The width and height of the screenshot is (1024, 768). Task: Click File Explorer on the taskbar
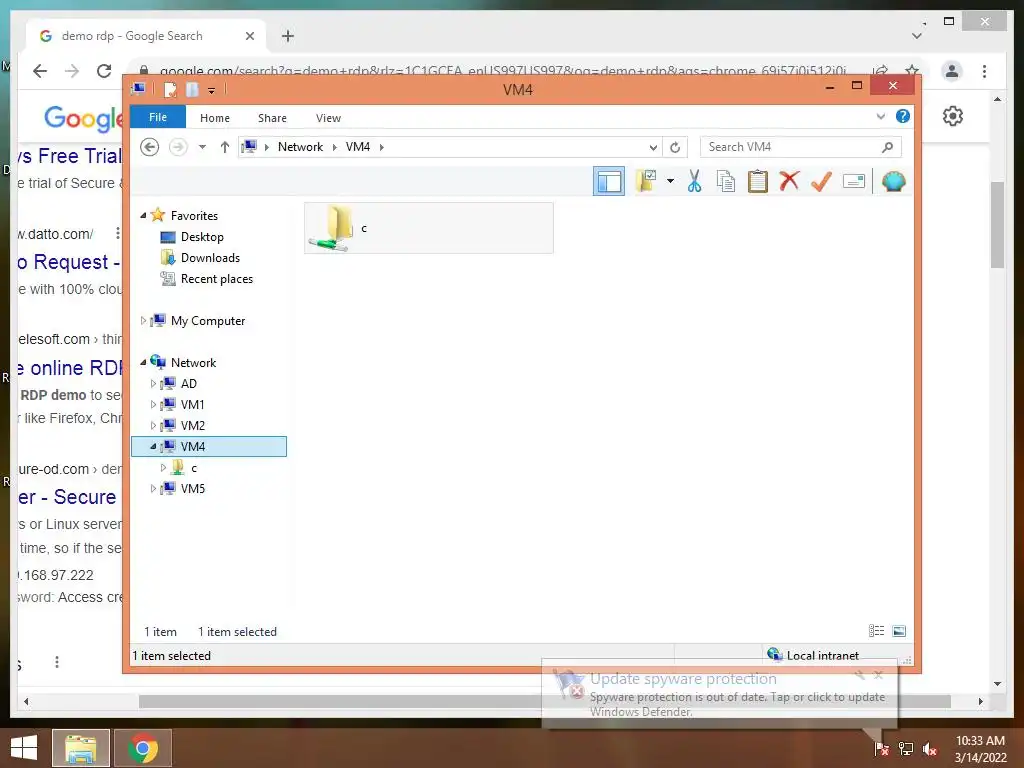point(81,748)
